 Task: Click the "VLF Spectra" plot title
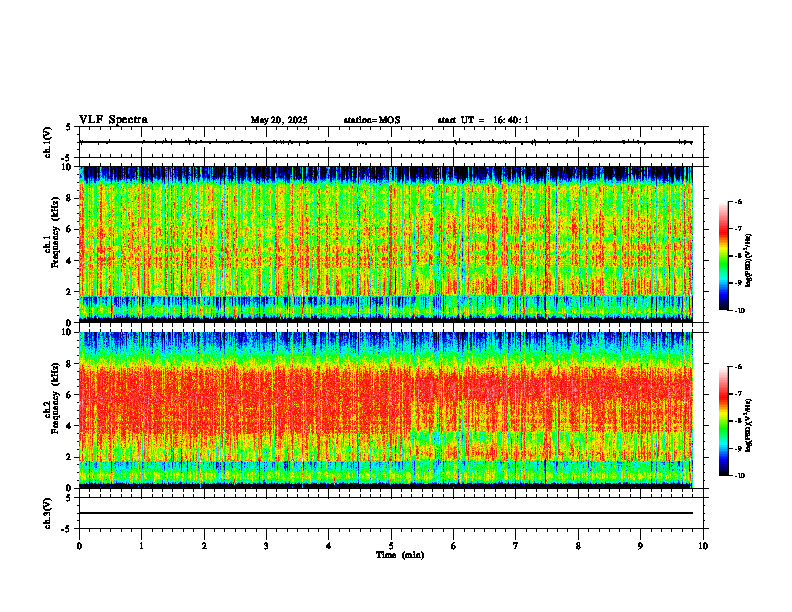(113, 120)
